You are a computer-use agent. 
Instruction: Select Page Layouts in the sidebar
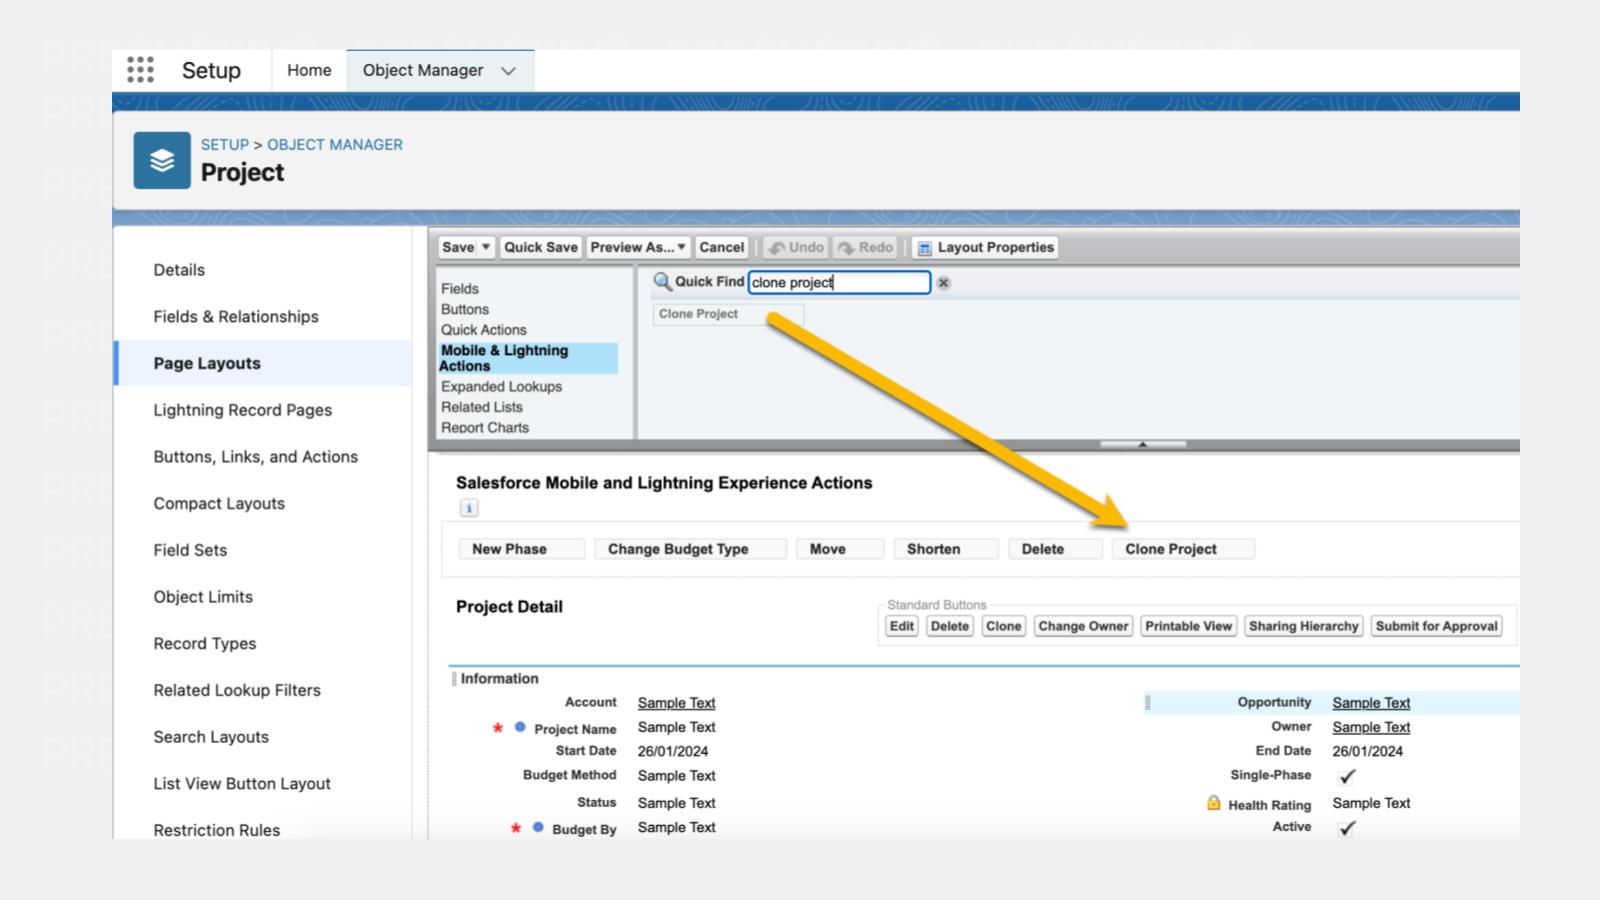207,364
